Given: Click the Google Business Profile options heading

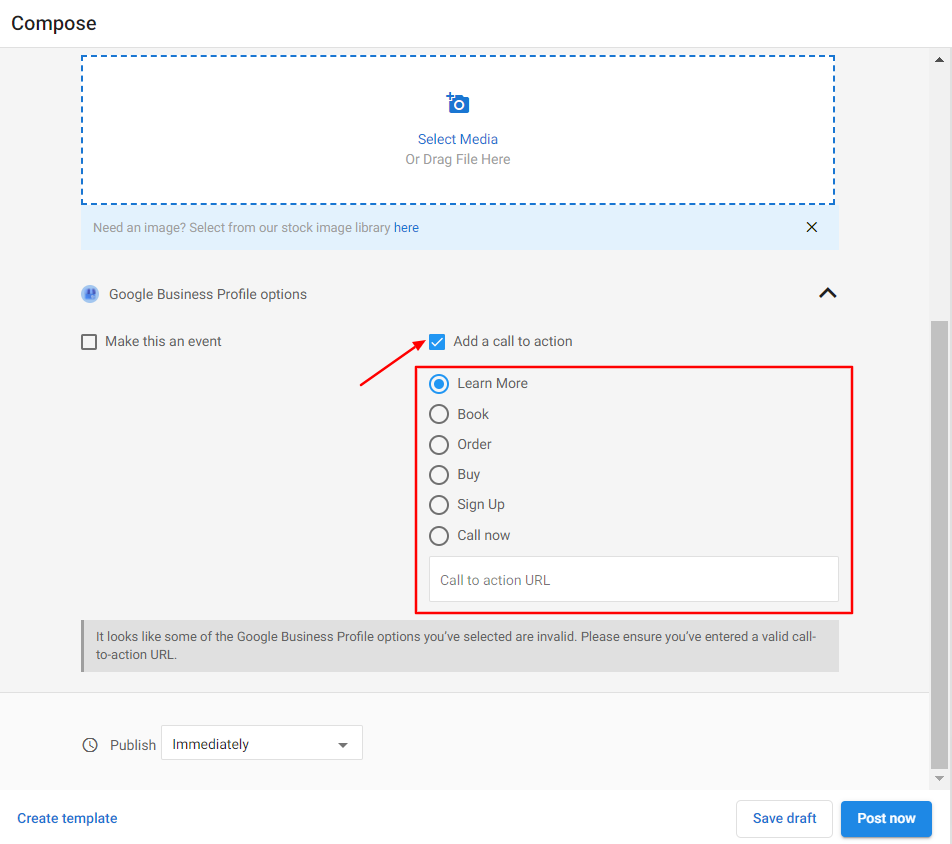Looking at the screenshot, I should coord(208,294).
